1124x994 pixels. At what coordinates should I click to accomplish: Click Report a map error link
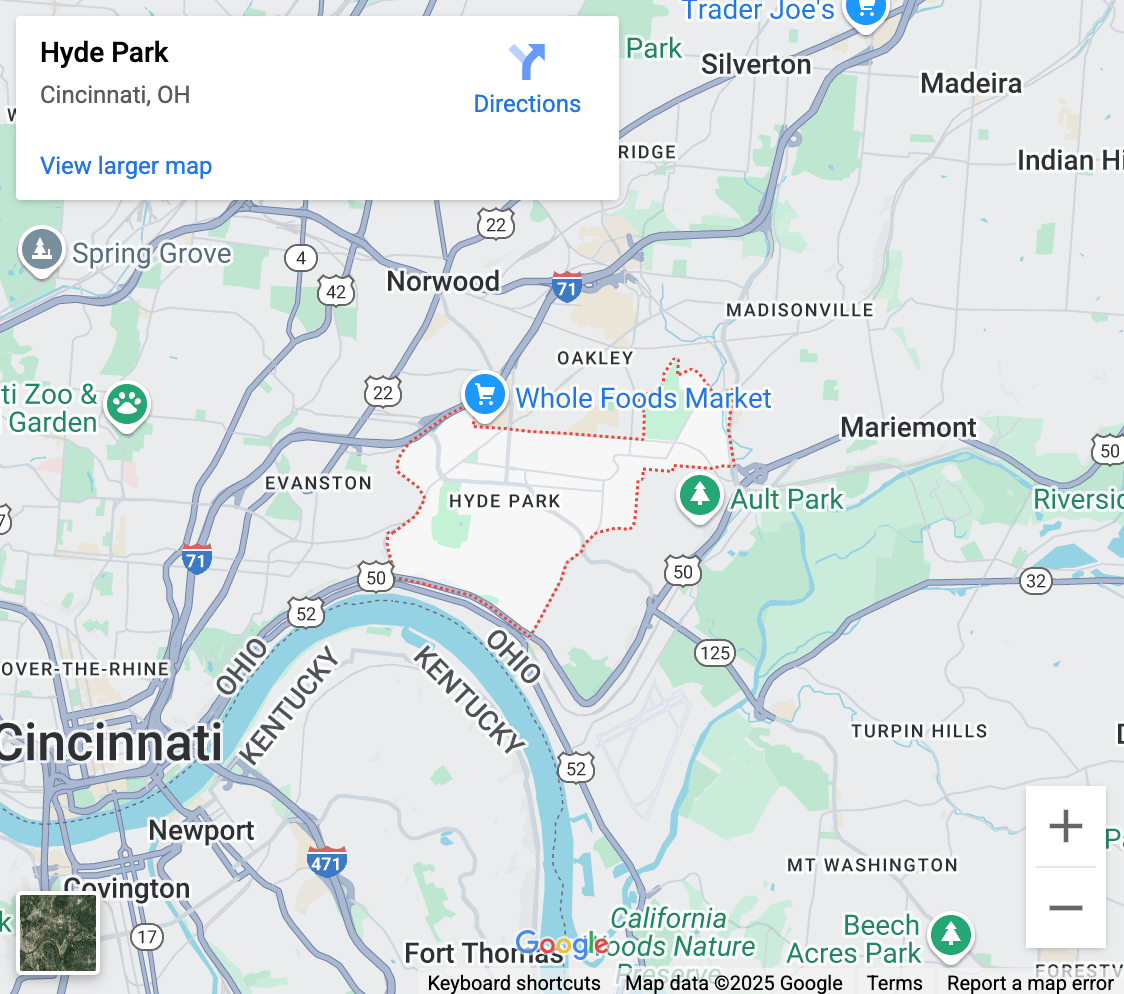click(1030, 983)
